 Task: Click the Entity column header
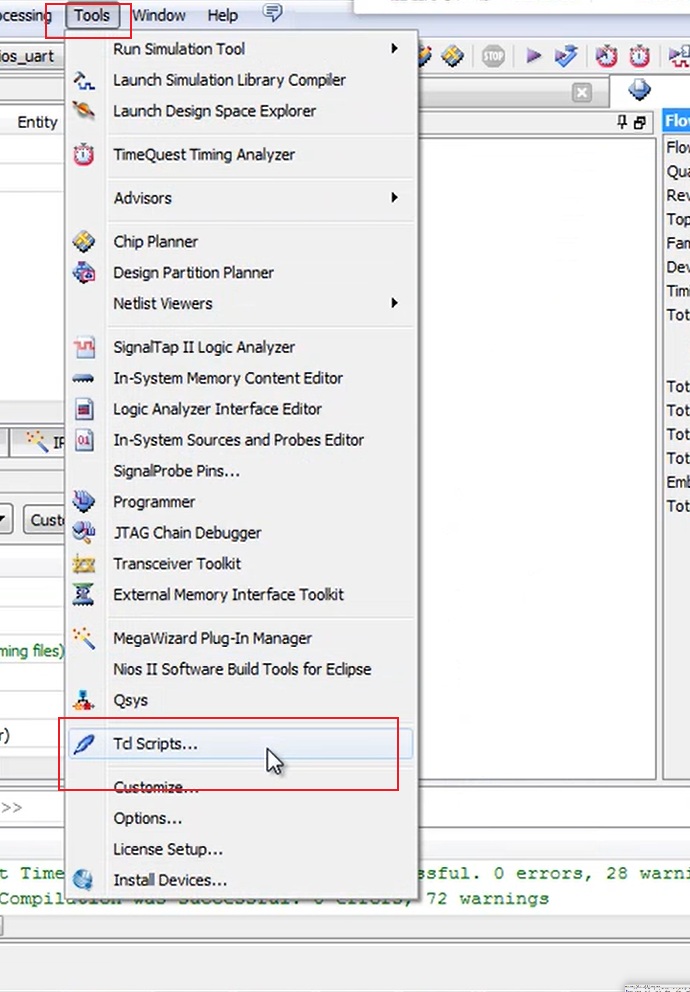(x=37, y=123)
